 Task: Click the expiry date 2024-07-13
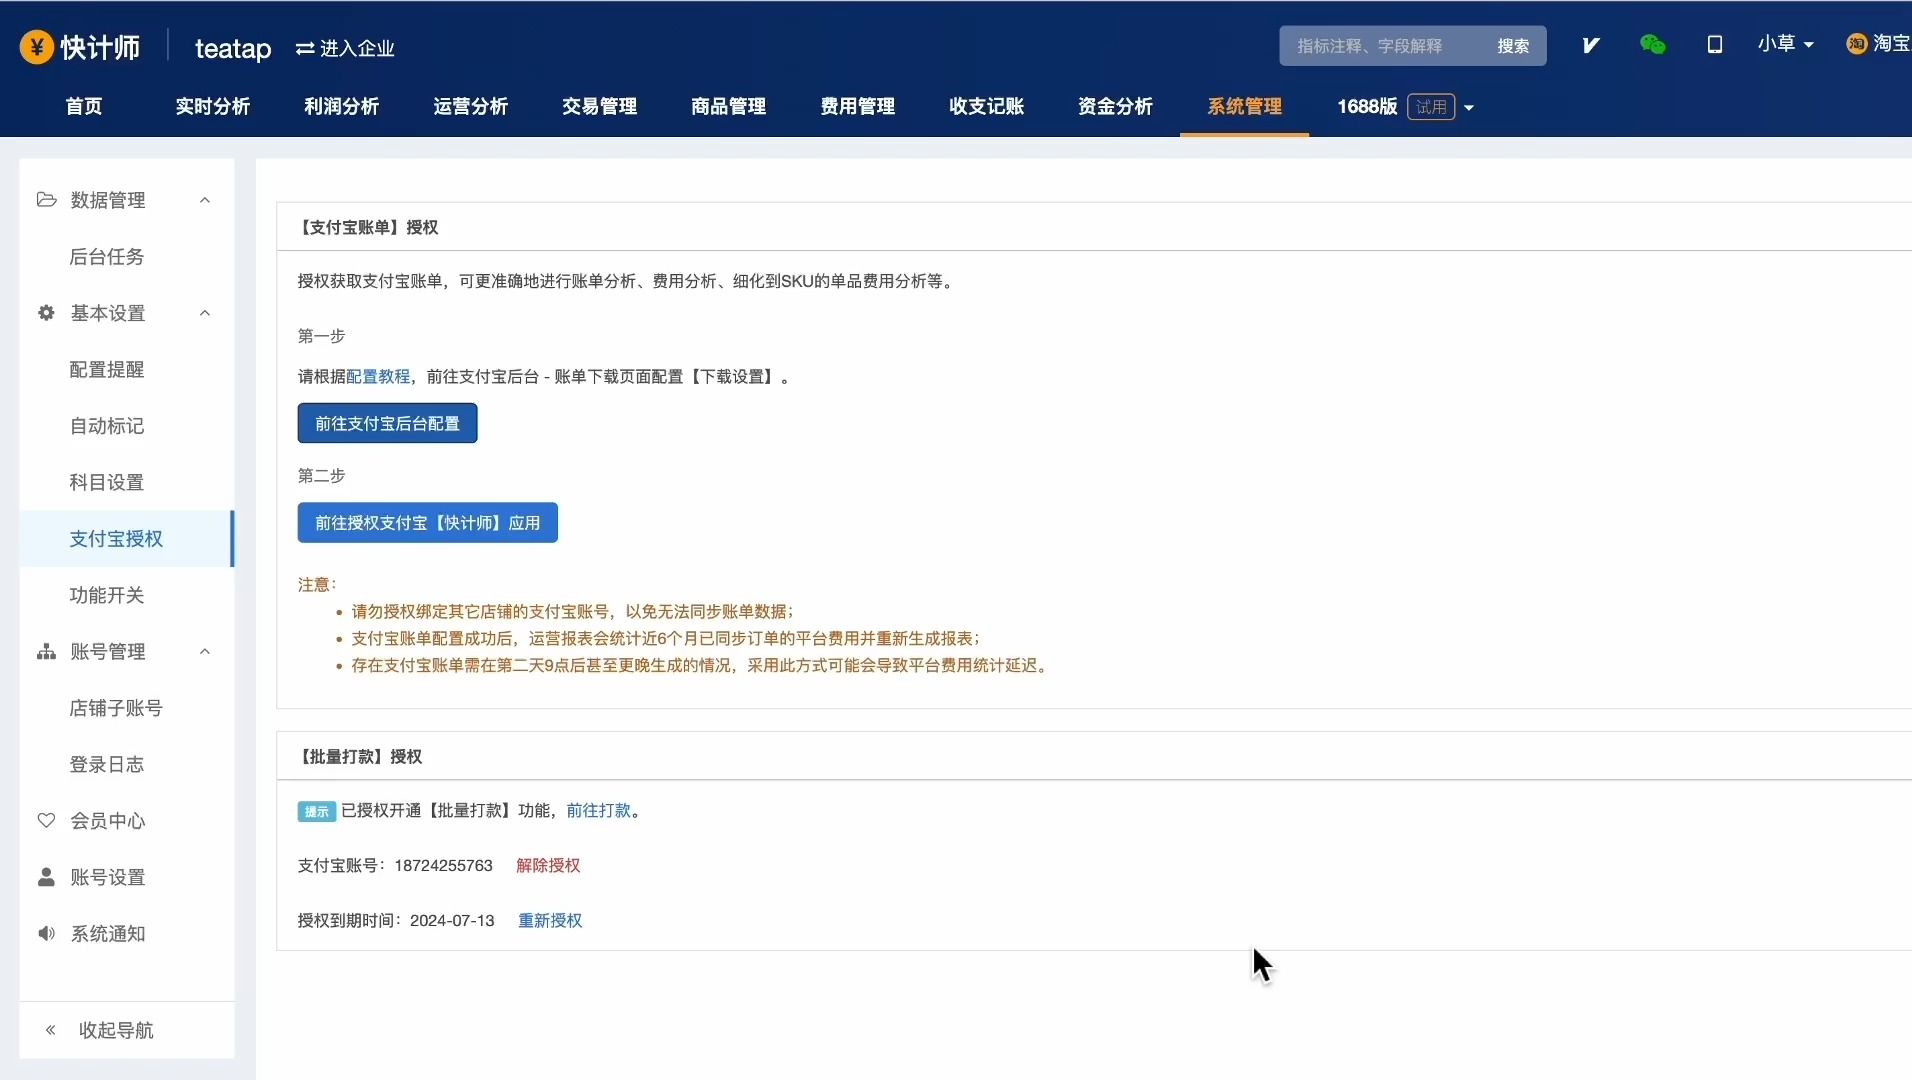[x=452, y=921]
